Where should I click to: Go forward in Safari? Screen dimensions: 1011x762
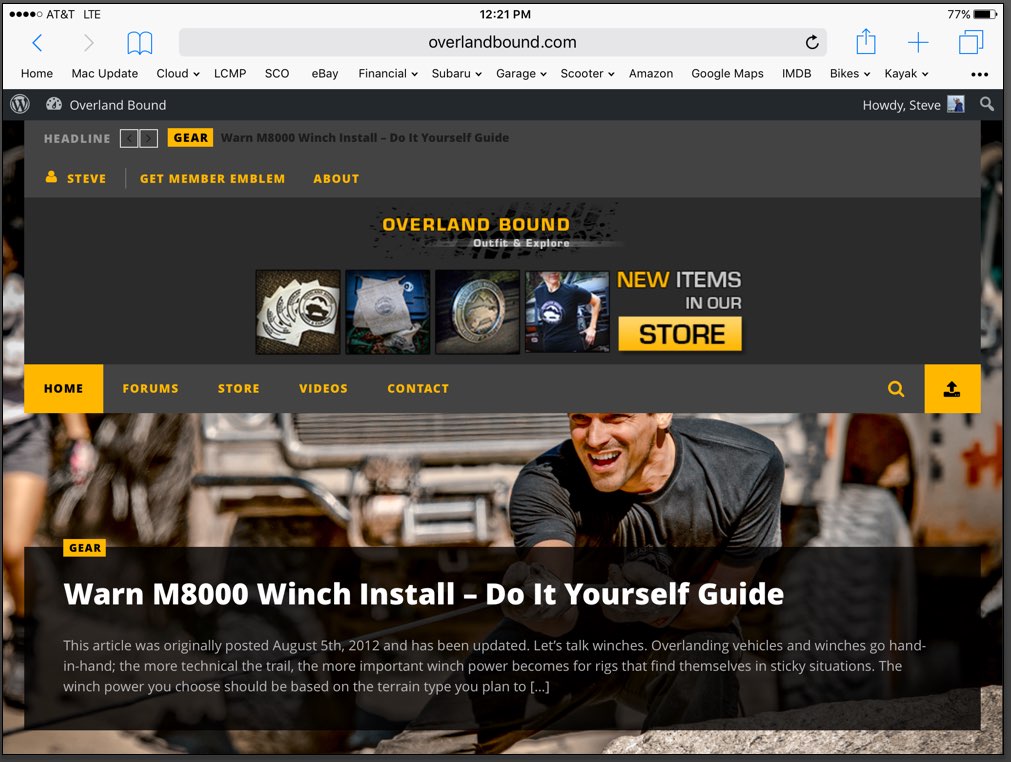[x=89, y=43]
